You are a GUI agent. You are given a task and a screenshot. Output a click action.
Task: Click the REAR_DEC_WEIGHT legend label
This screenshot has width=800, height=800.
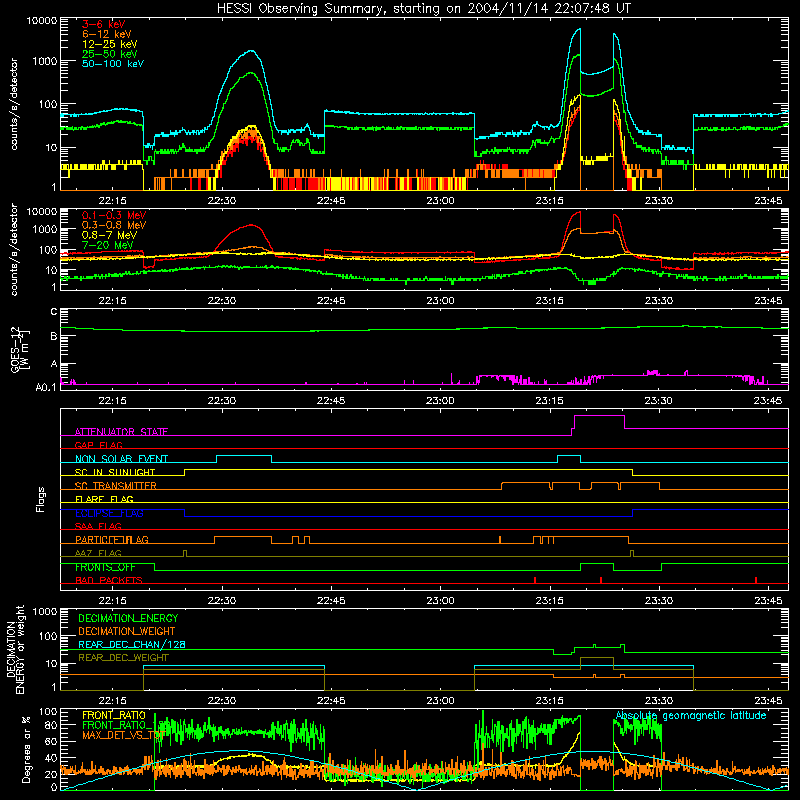point(123,658)
